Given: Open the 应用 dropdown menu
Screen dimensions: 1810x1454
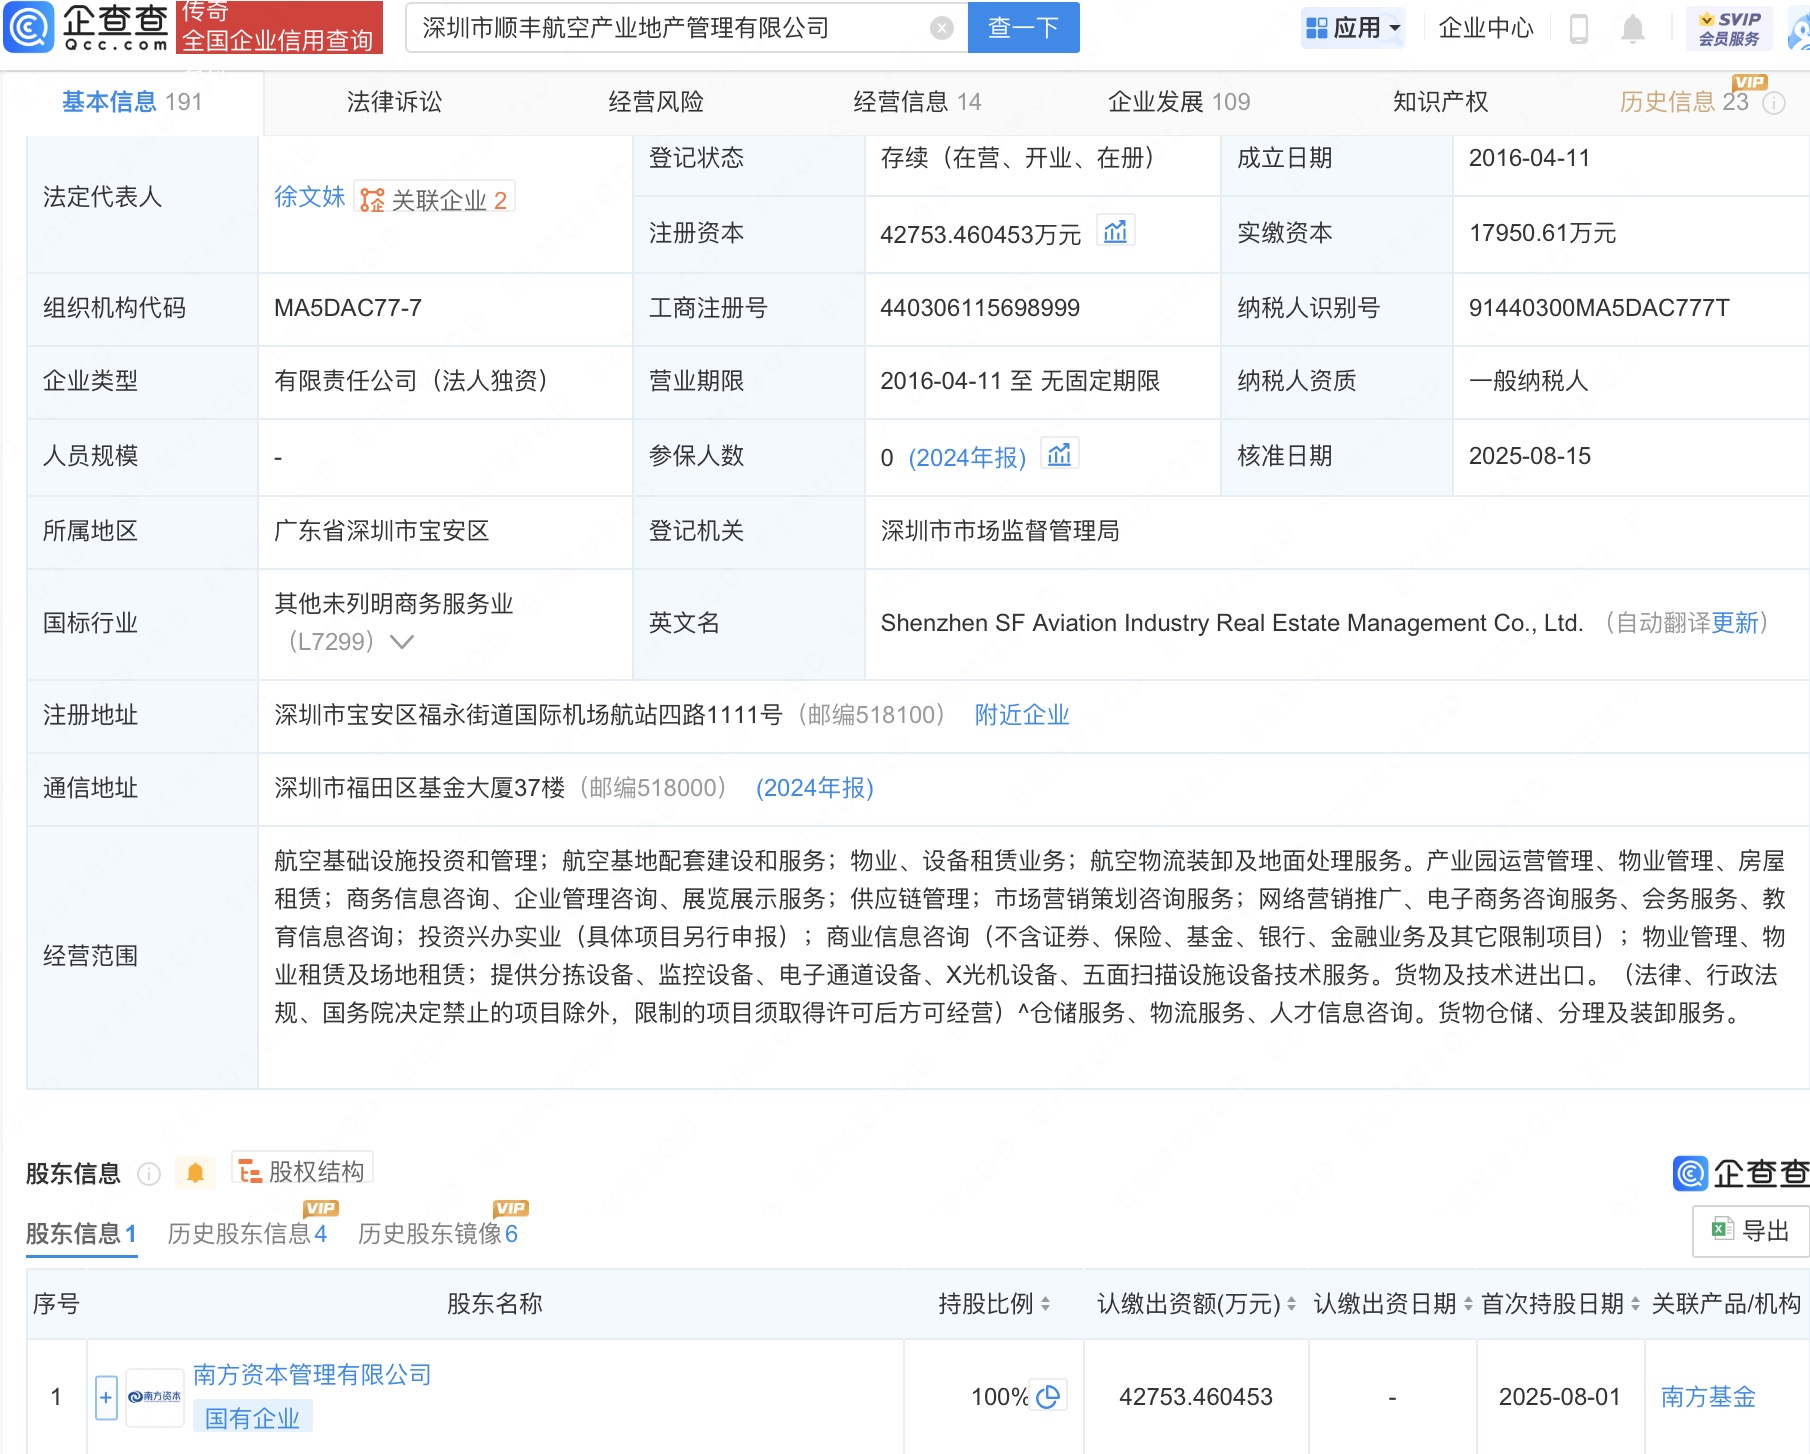Looking at the screenshot, I should 1354,28.
